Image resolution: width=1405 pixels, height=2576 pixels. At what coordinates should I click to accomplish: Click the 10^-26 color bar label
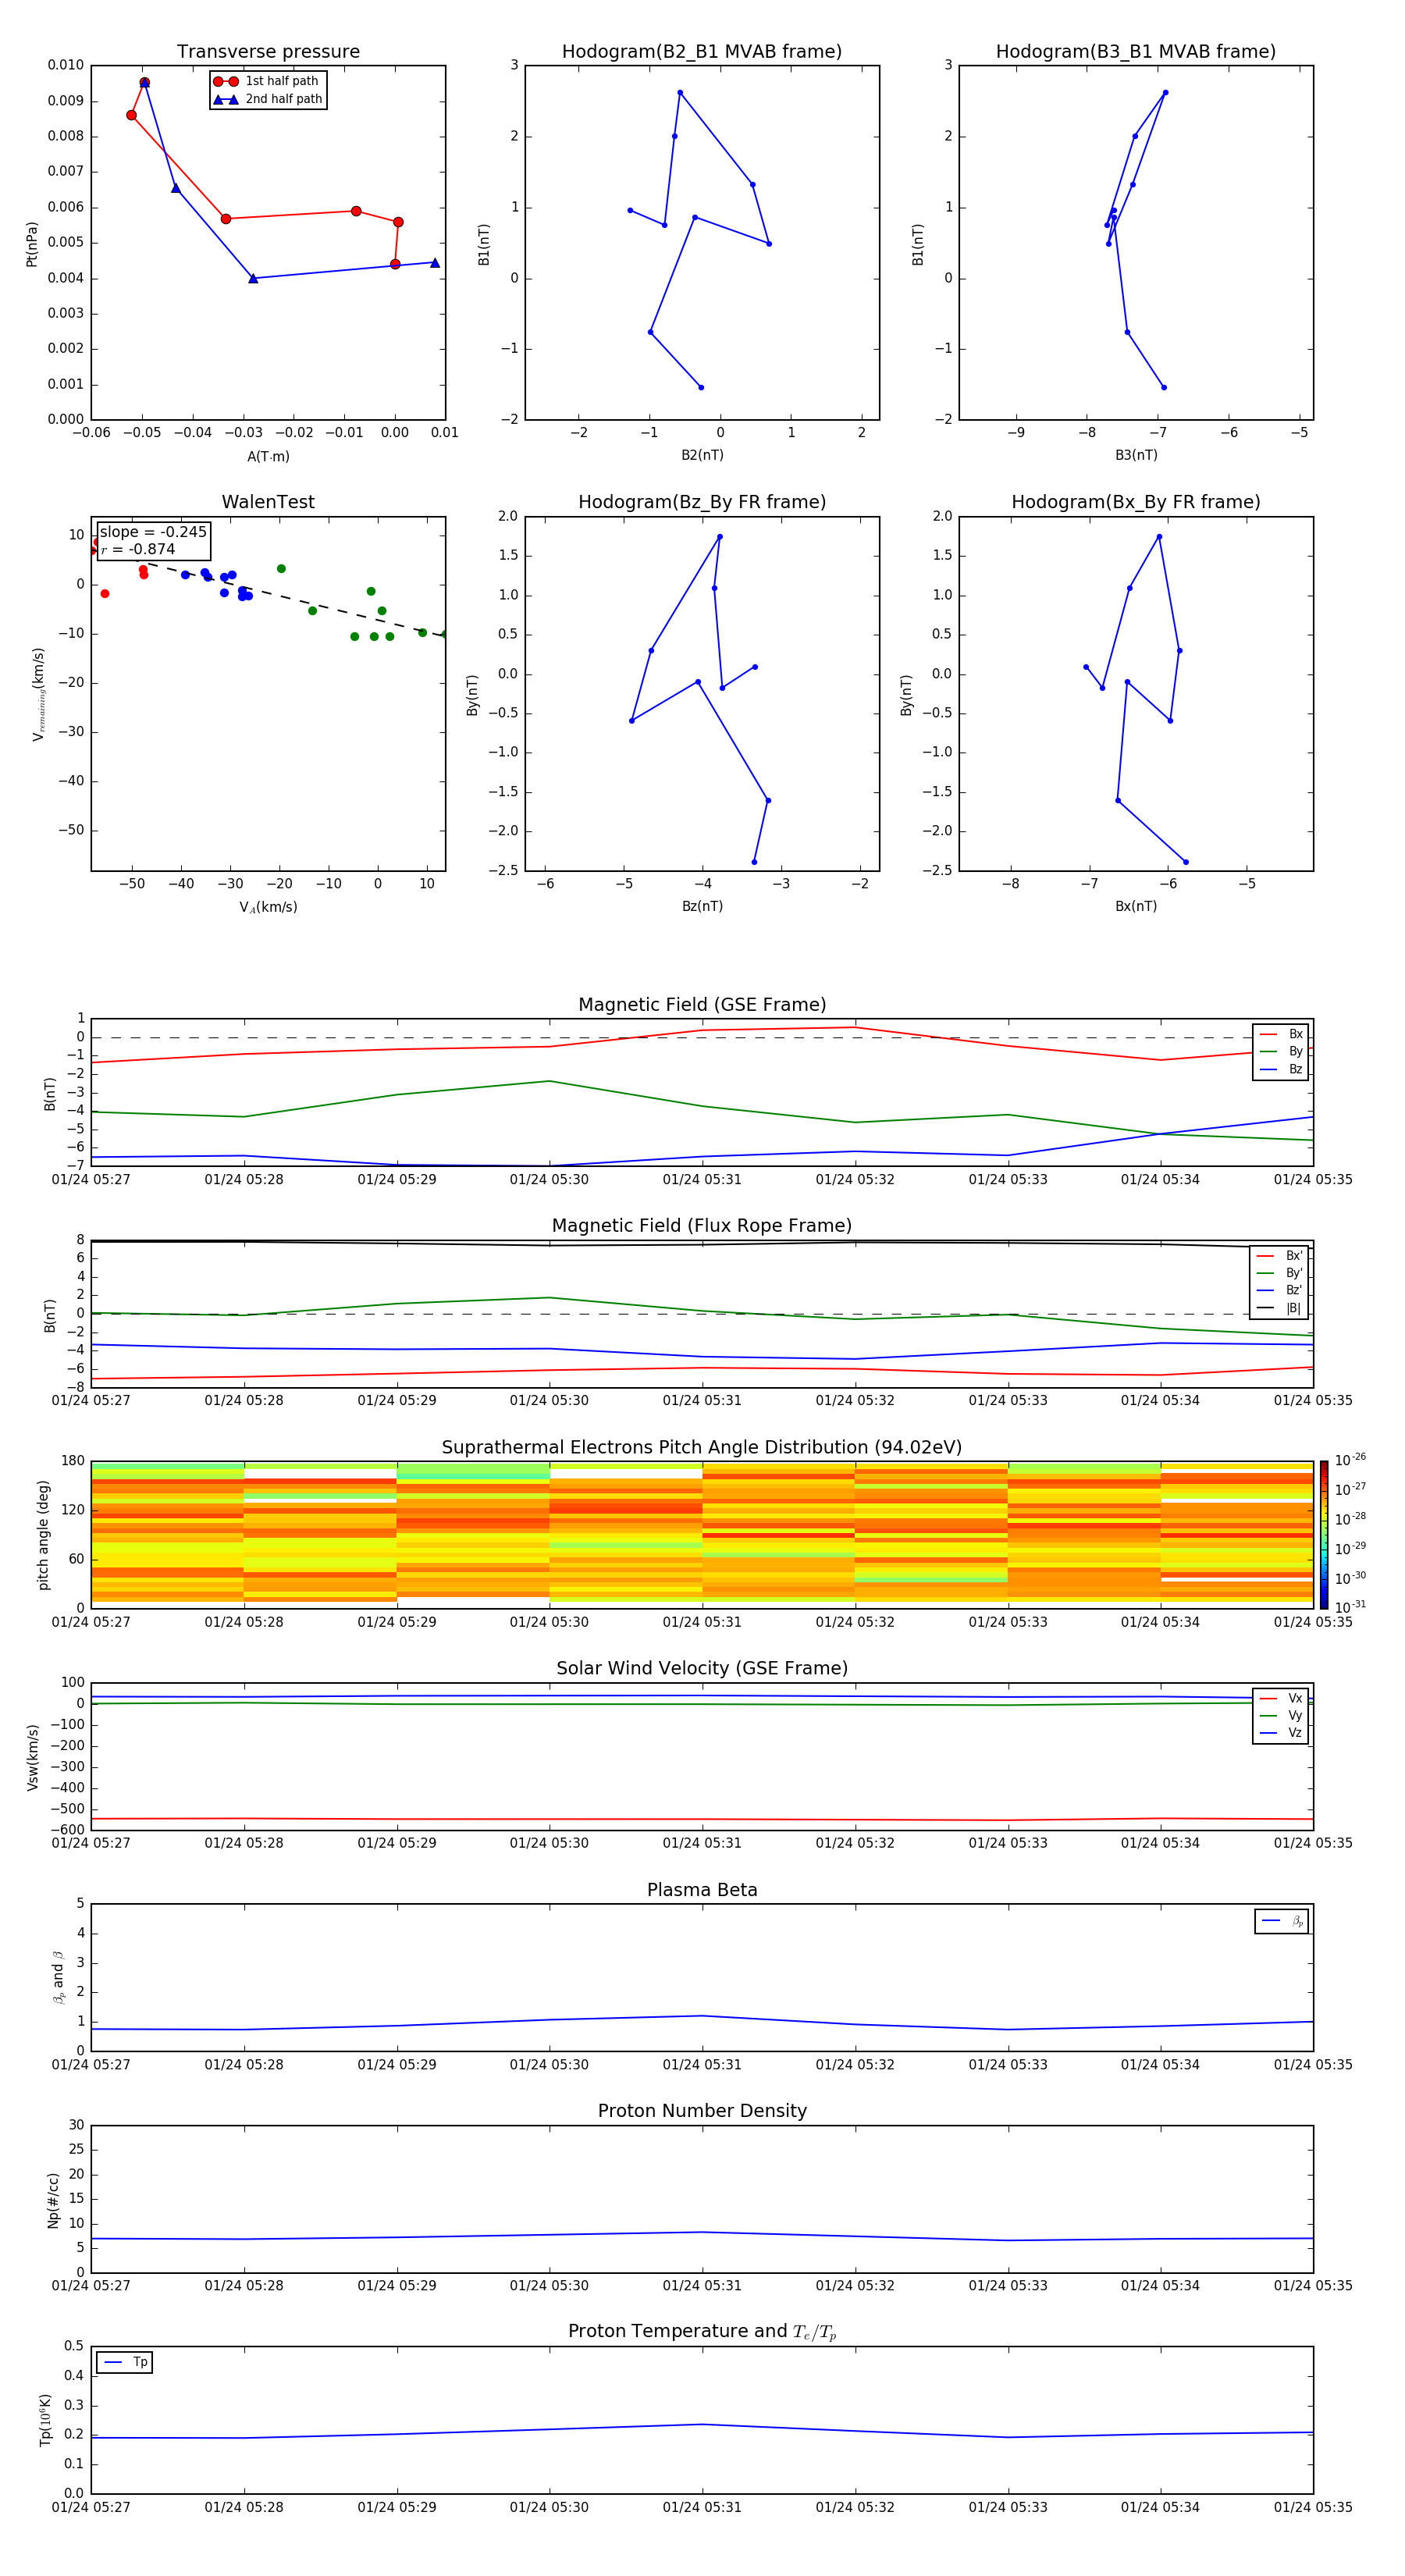[1350, 1460]
